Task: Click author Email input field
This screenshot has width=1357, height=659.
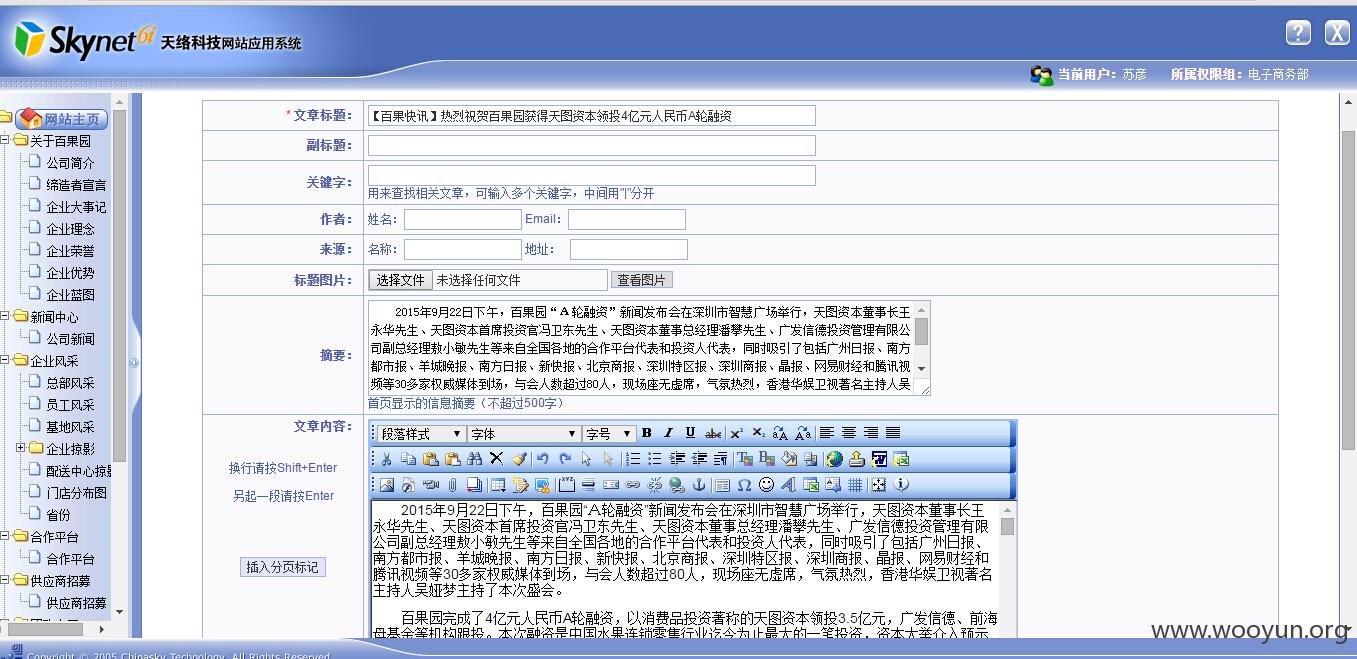Action: coord(626,220)
